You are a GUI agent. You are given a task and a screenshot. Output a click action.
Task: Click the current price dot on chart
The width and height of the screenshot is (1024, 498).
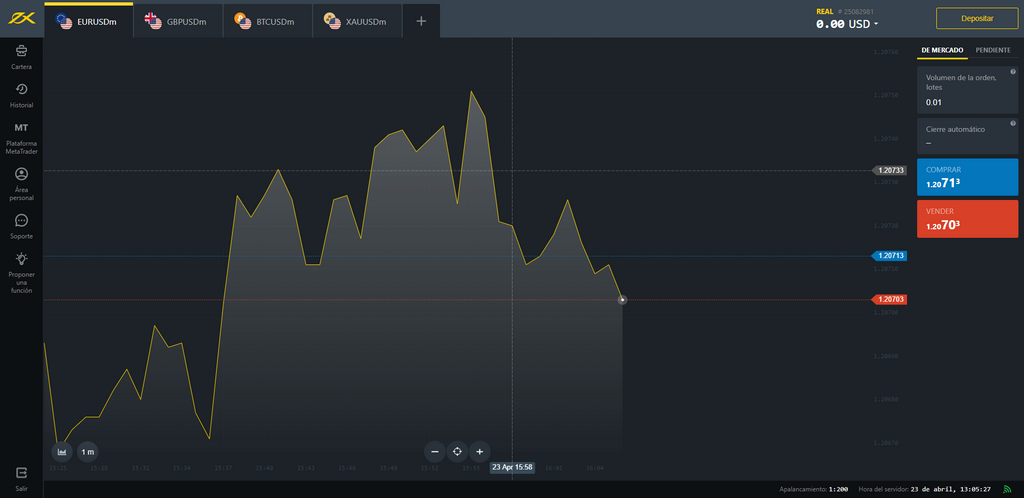point(622,300)
